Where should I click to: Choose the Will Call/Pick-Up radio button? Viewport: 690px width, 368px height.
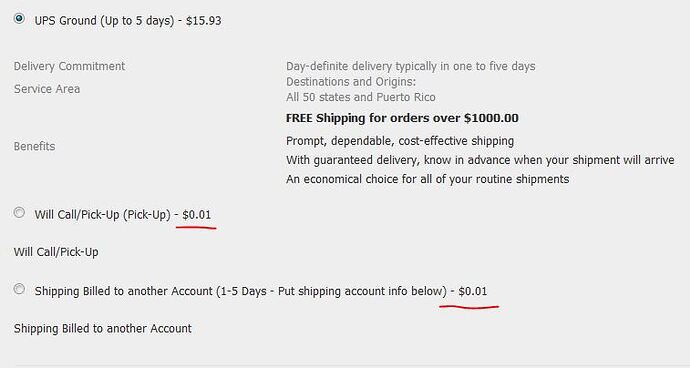19,213
